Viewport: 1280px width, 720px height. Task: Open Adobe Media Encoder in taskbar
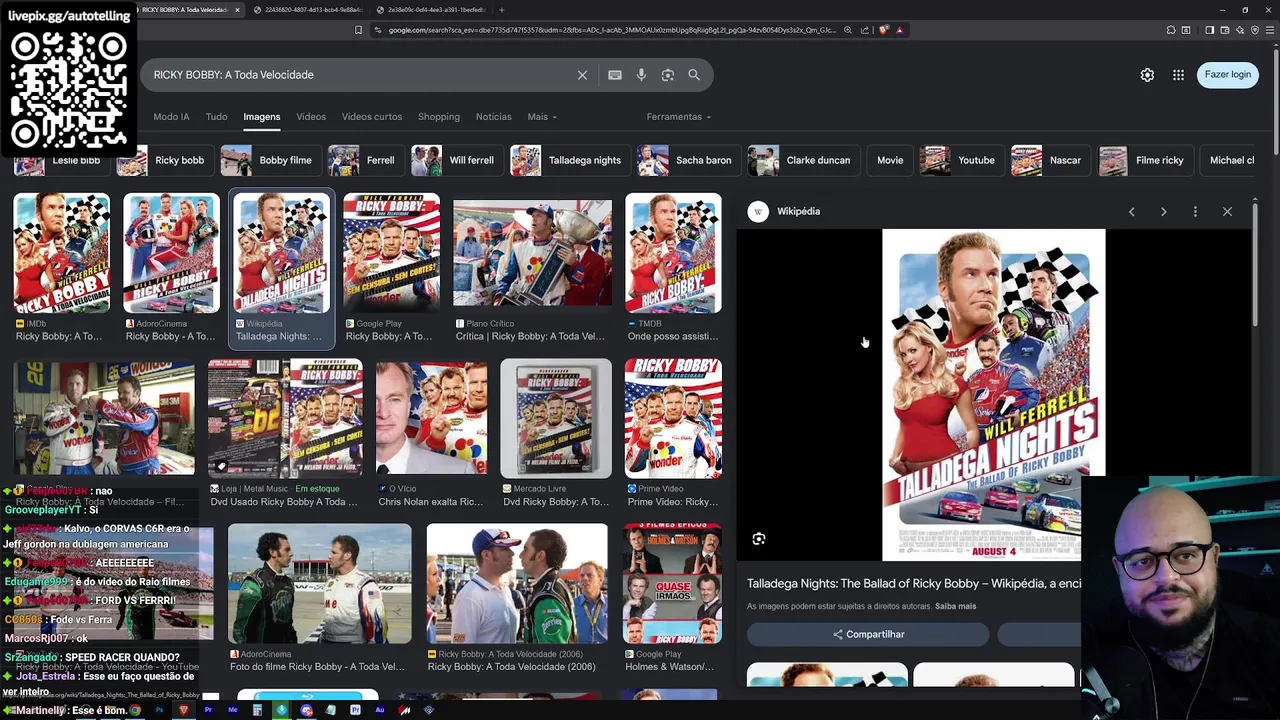[x=233, y=710]
